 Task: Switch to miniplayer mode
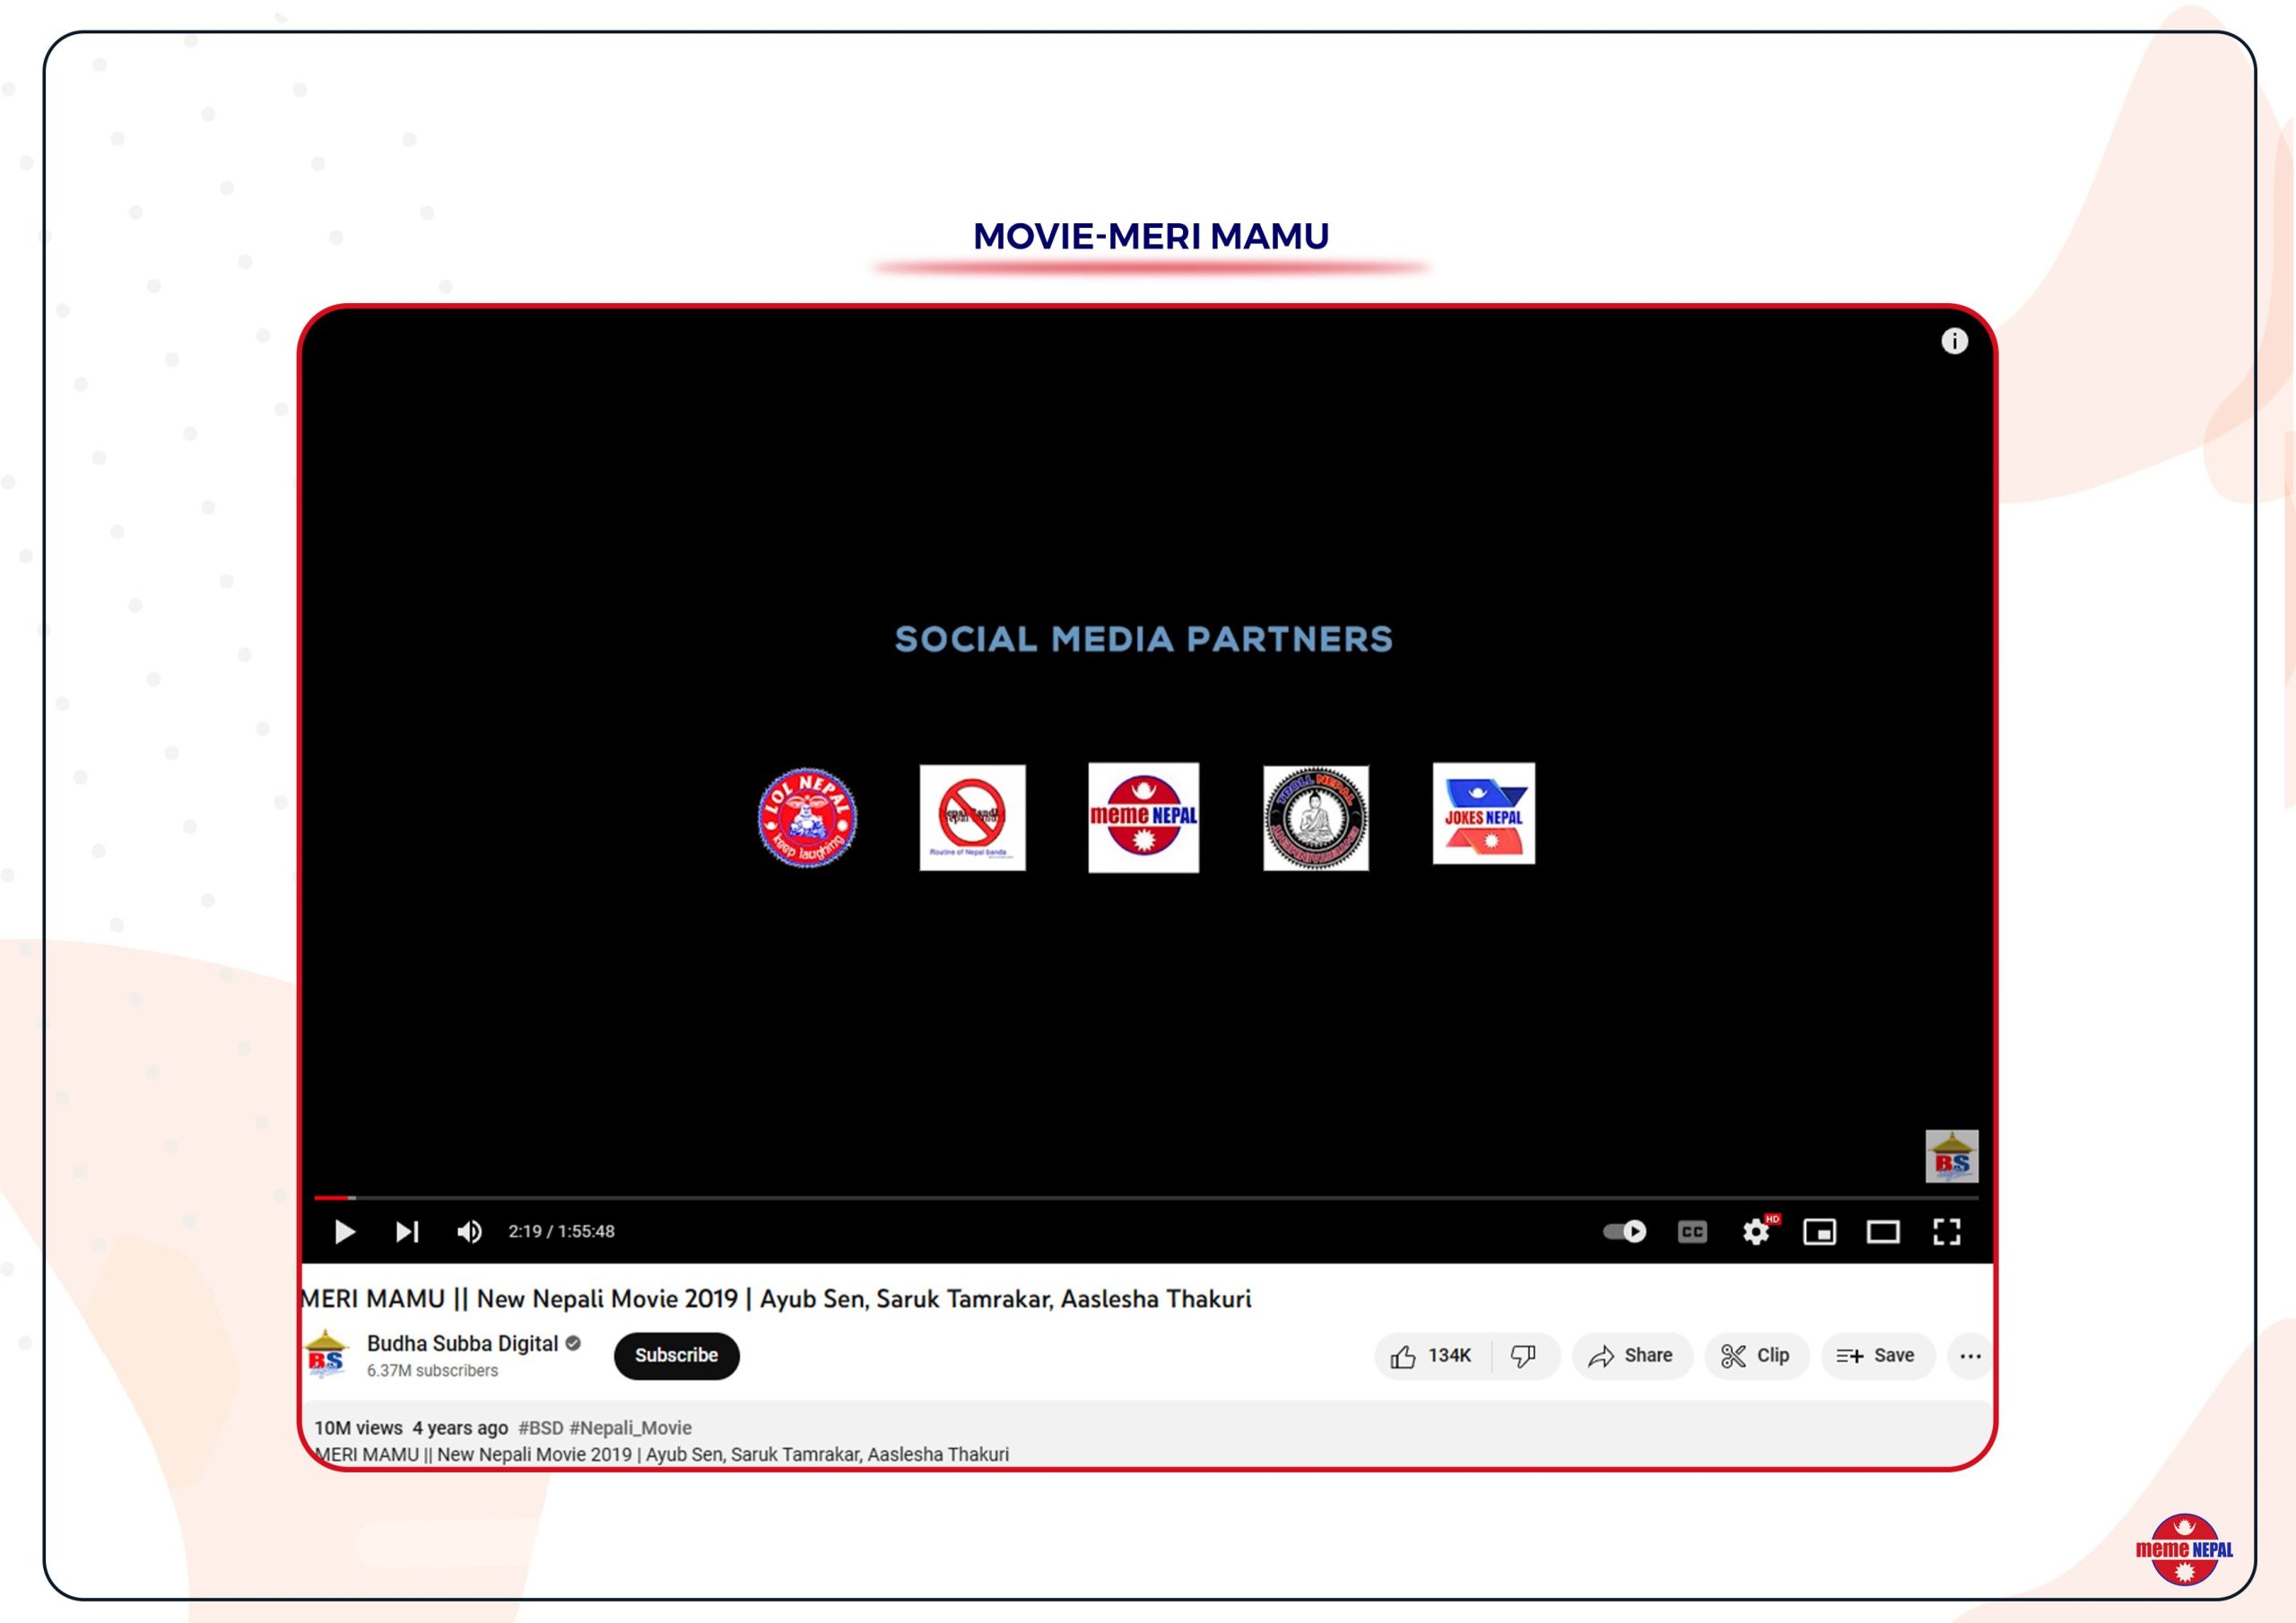(1819, 1231)
